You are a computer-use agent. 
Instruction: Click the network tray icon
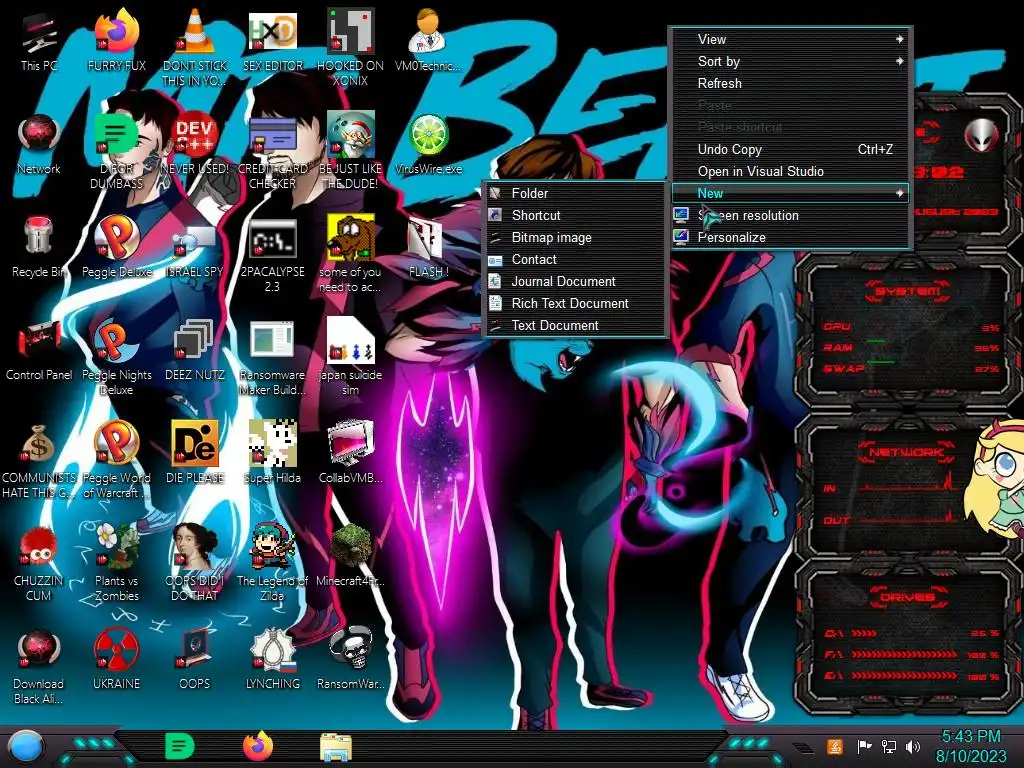(889, 746)
